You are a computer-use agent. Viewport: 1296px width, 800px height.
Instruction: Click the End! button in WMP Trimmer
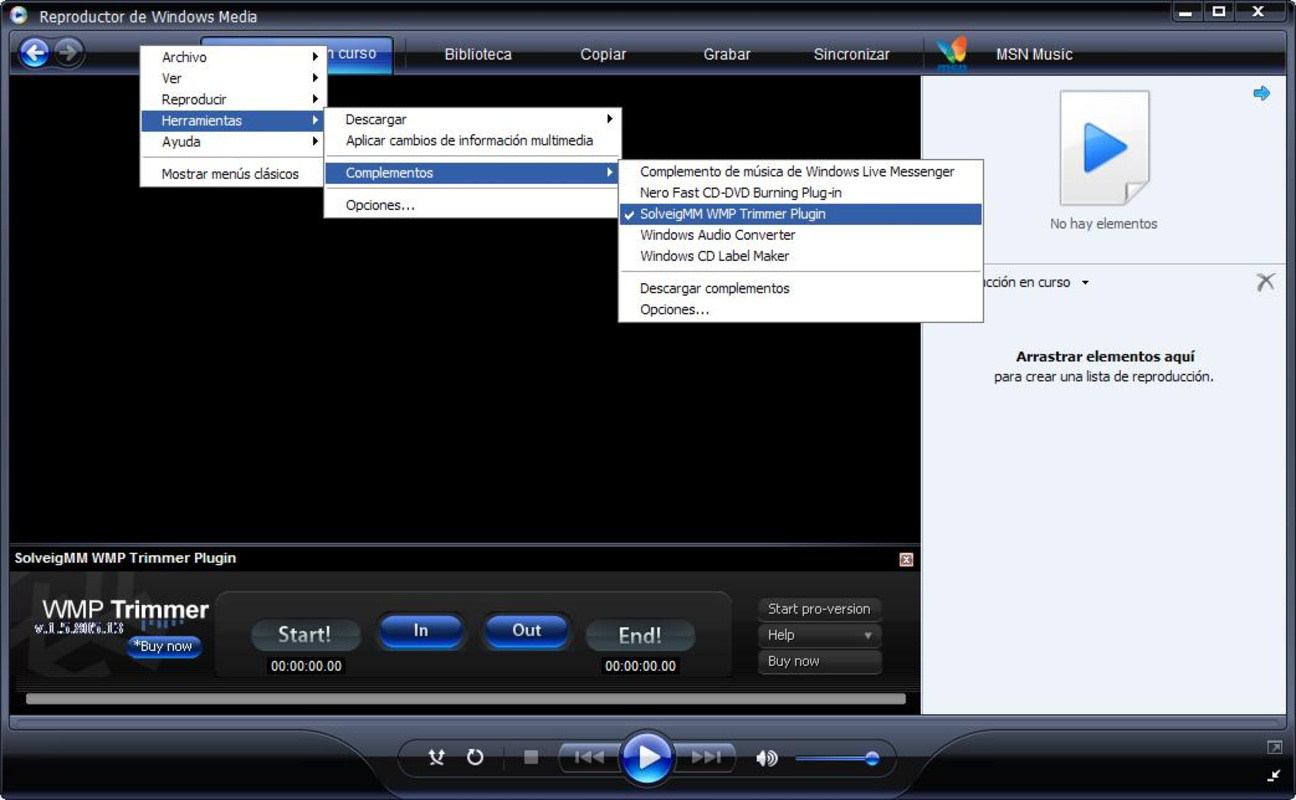point(640,635)
